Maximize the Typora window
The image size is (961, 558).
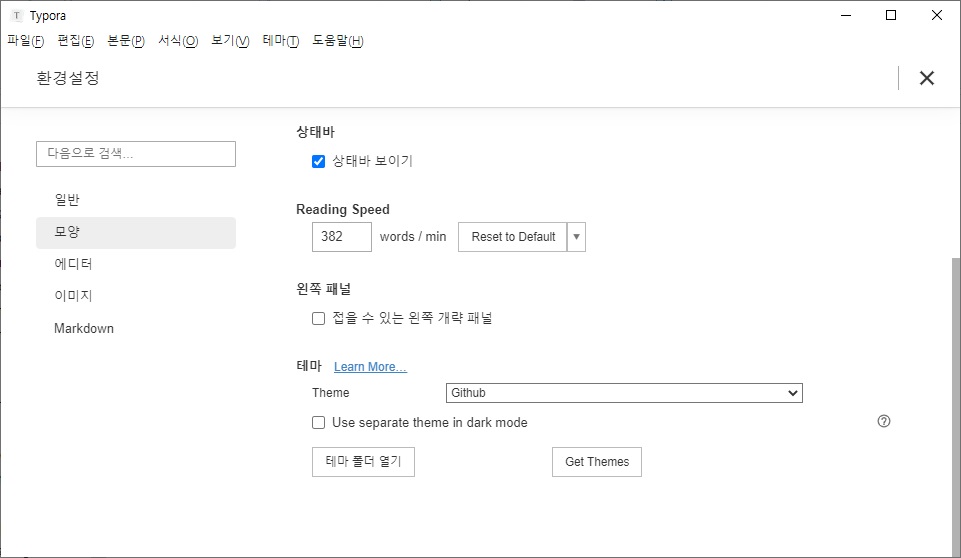(891, 15)
